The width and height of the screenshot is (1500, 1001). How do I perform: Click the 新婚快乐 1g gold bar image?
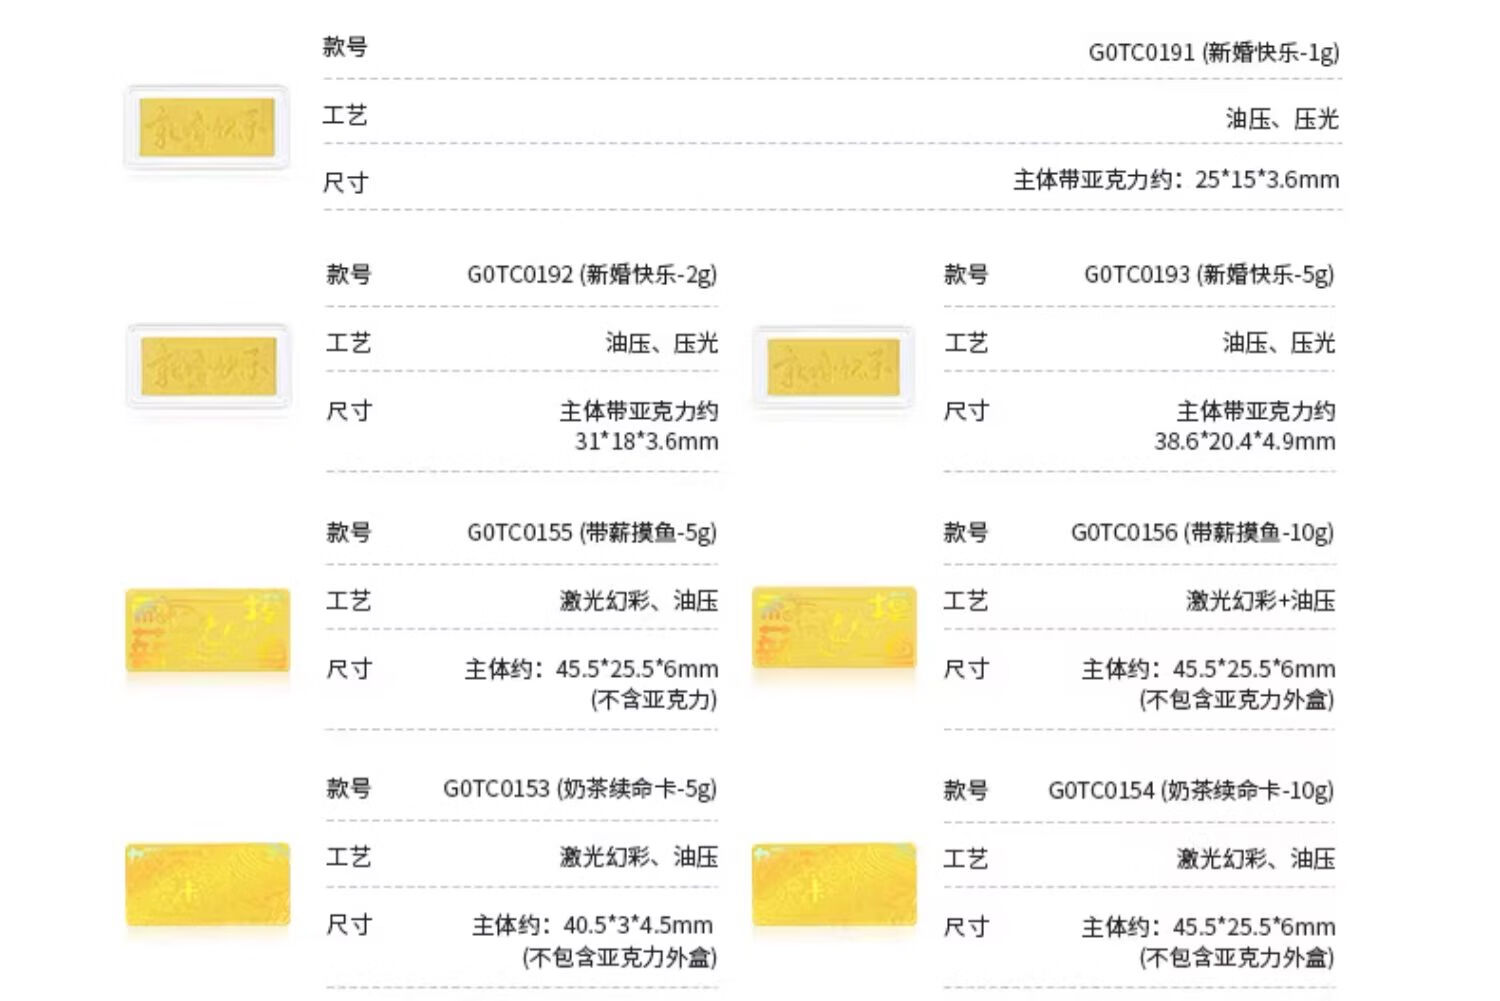coord(207,128)
